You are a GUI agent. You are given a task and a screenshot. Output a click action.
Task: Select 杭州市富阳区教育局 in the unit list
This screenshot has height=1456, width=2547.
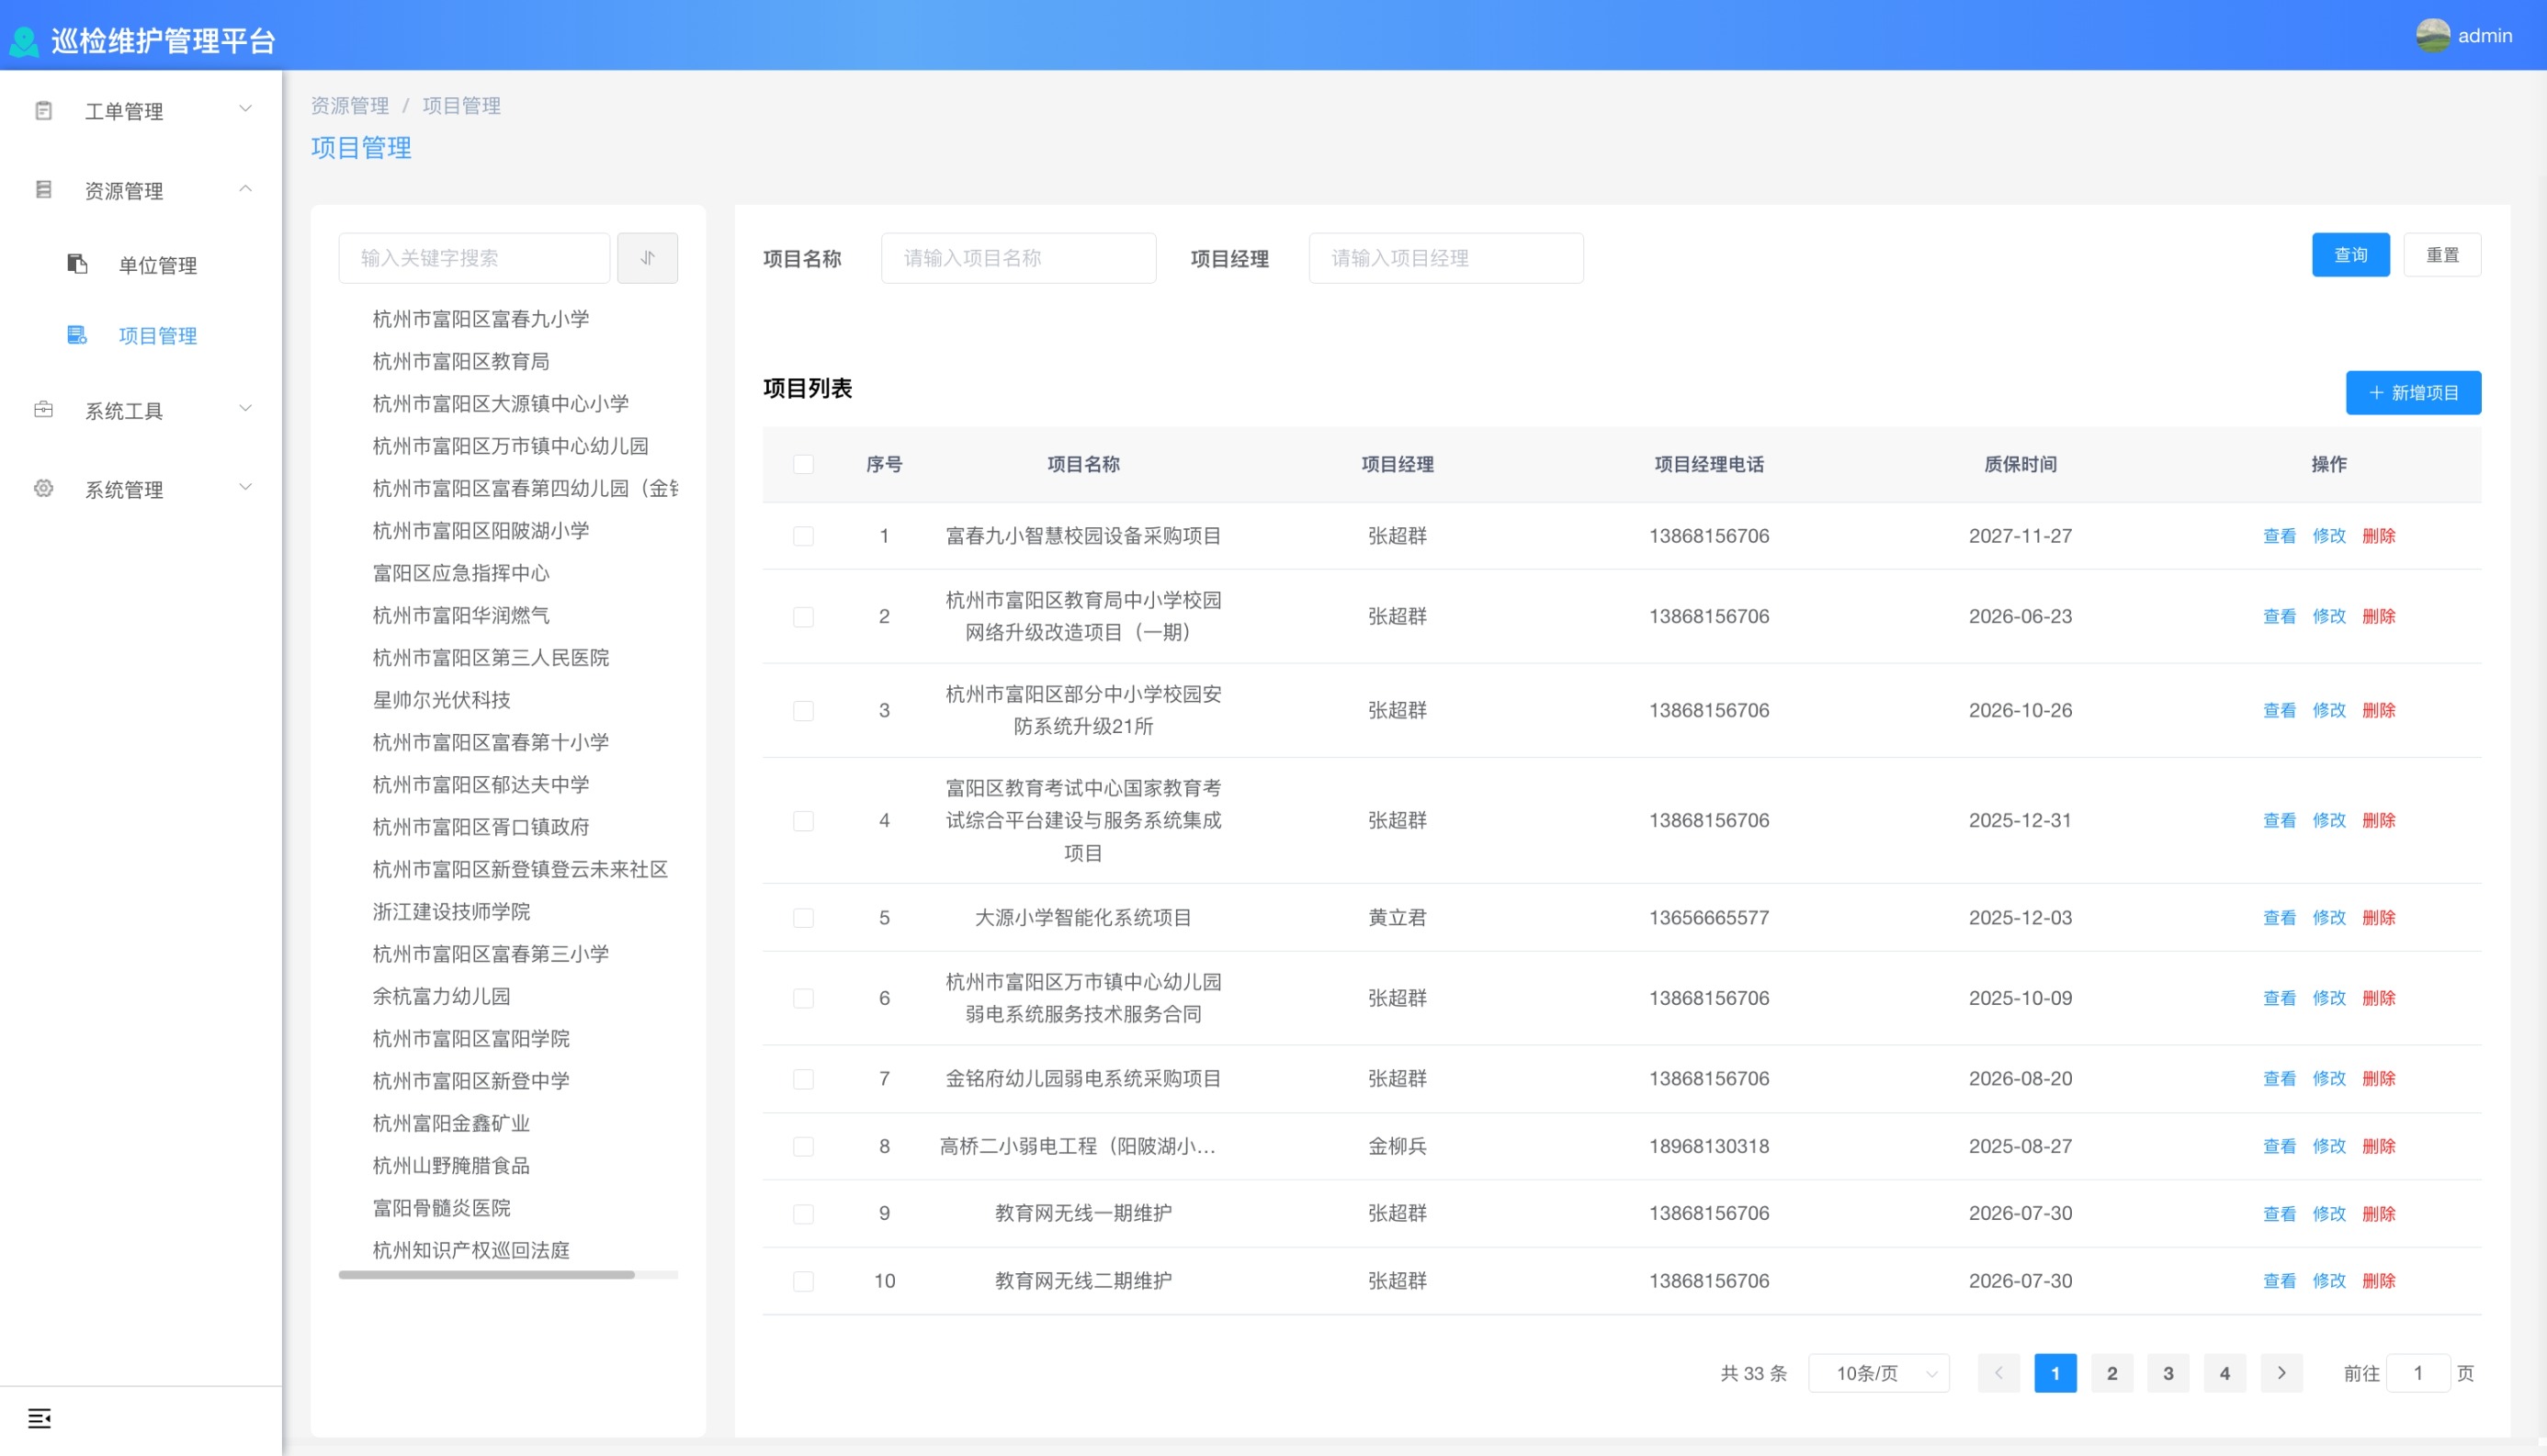[x=459, y=361]
